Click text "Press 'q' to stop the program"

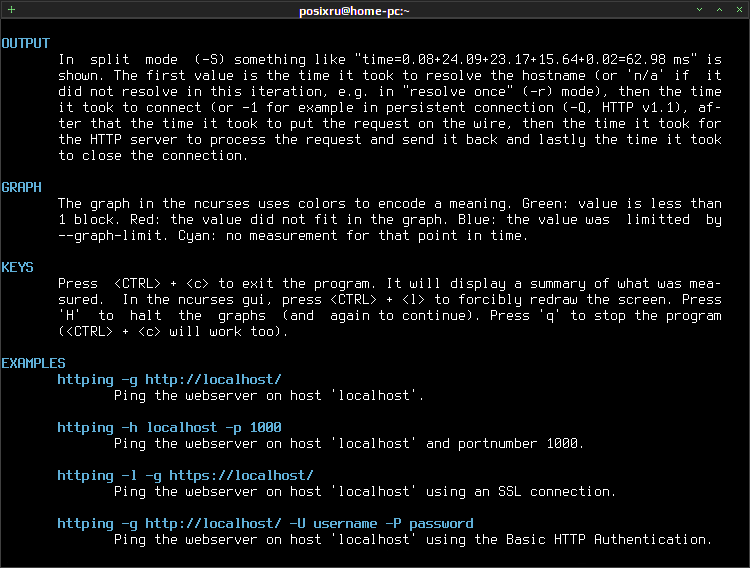click(606, 316)
